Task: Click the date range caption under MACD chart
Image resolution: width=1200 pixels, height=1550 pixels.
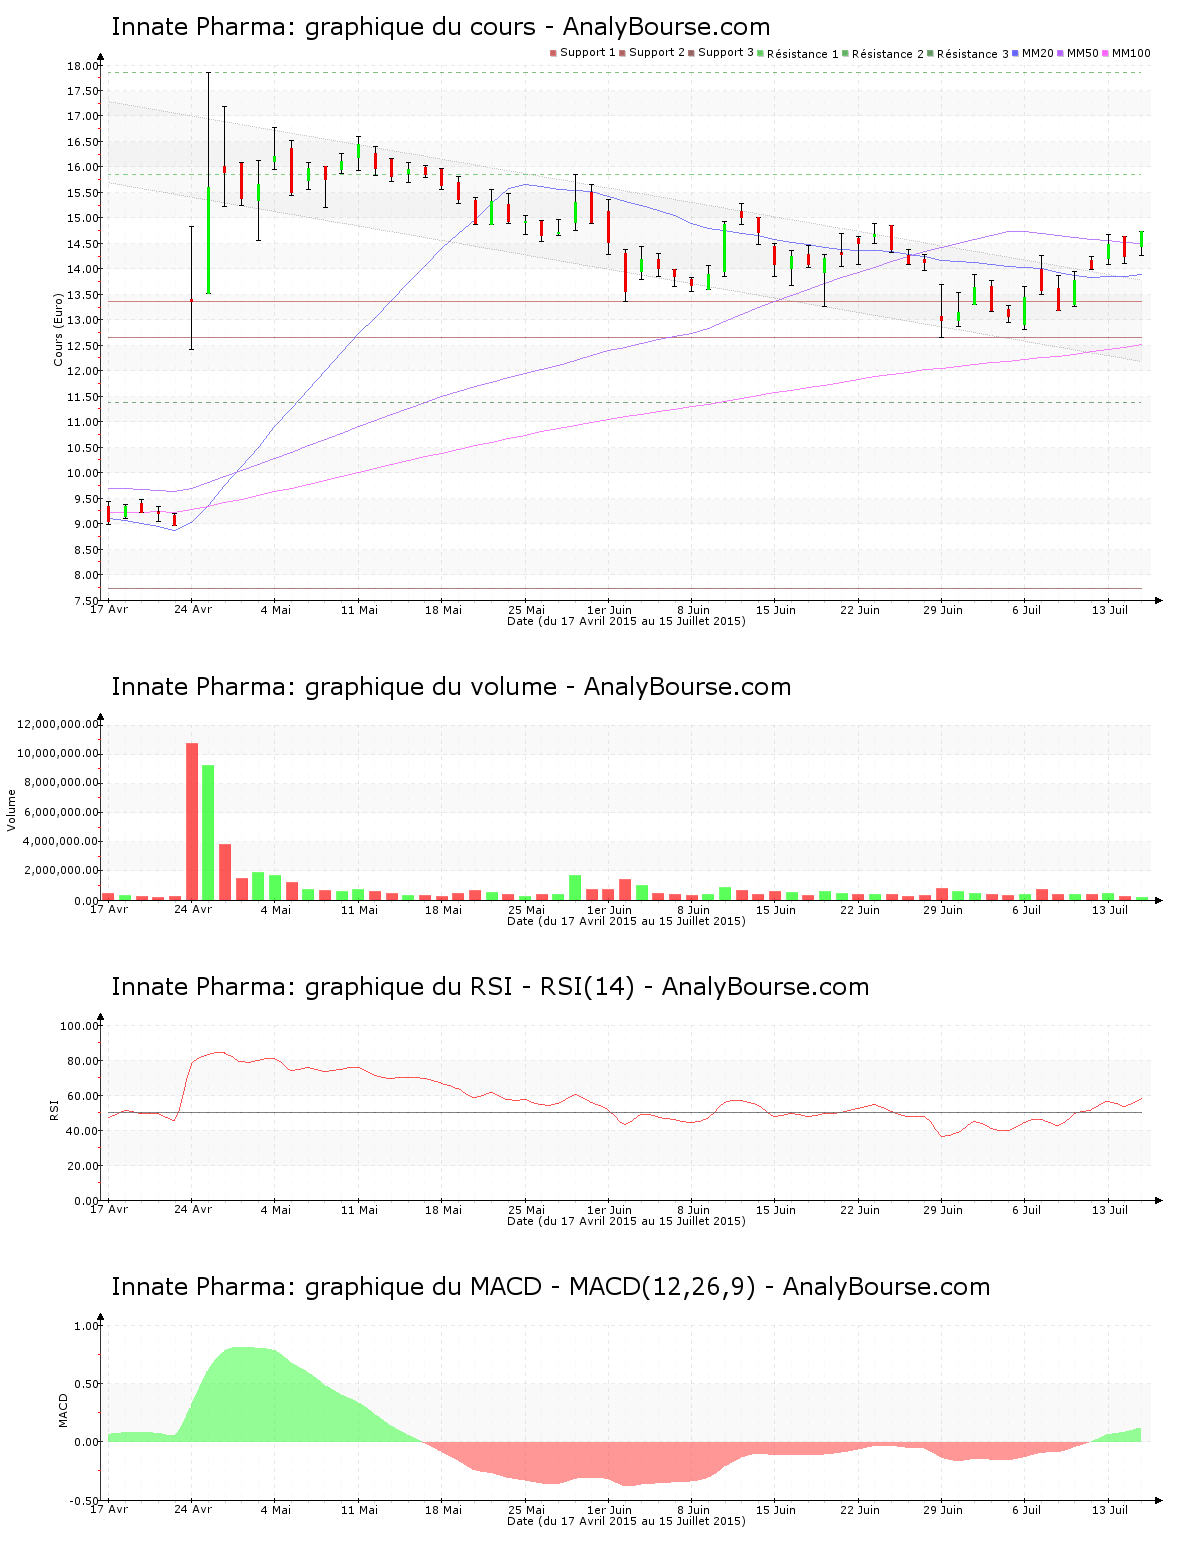Action: [626, 1521]
